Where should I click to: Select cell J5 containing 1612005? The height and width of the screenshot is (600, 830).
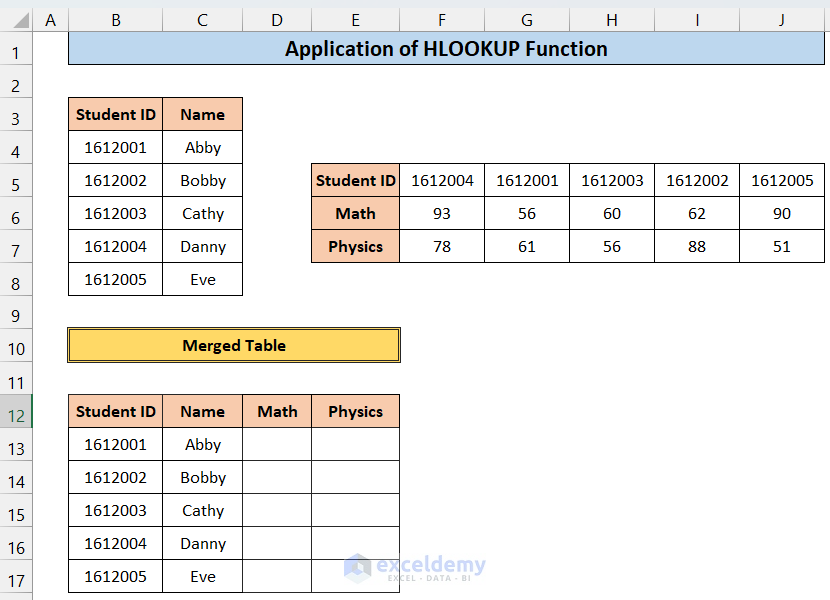click(x=782, y=181)
